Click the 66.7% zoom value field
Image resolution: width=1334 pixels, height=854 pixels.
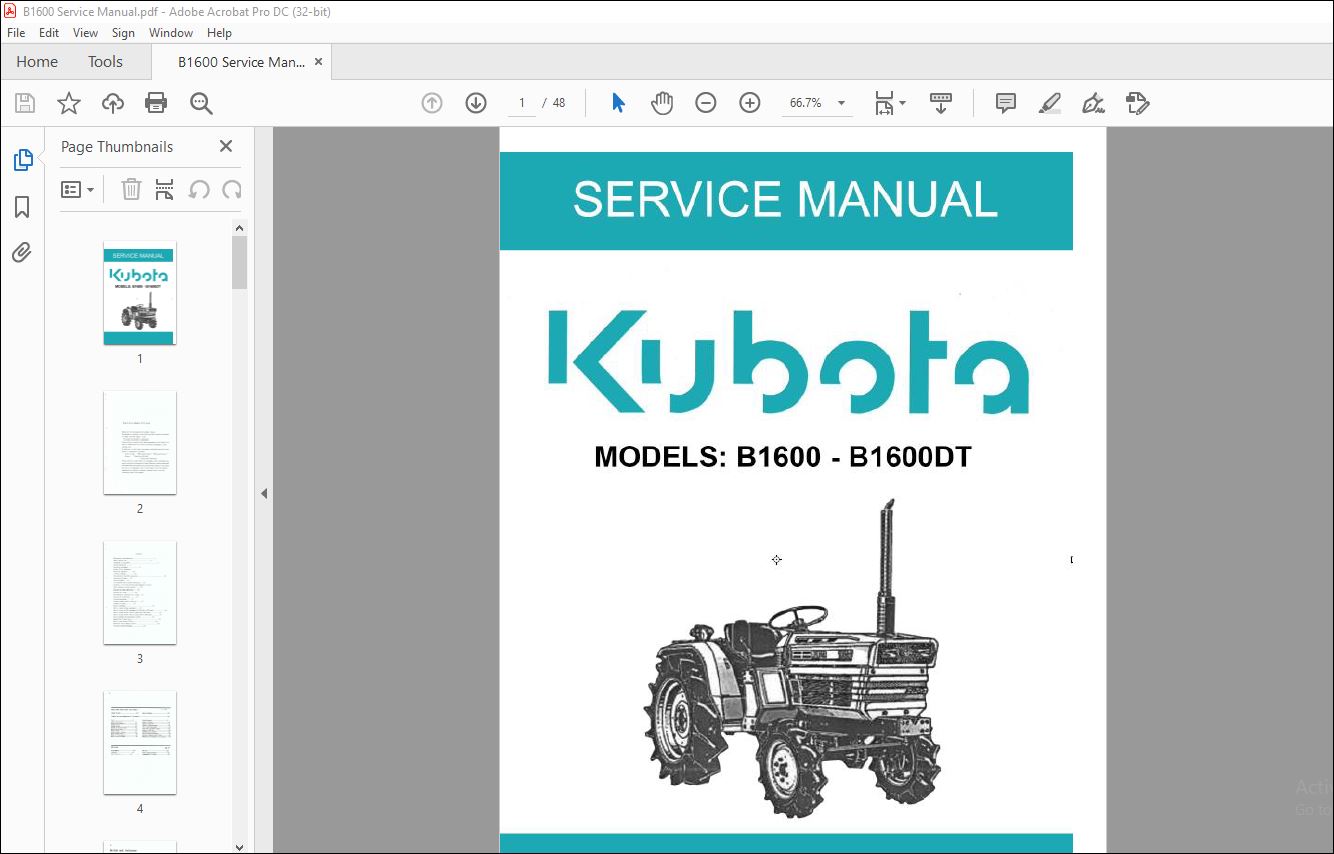806,103
